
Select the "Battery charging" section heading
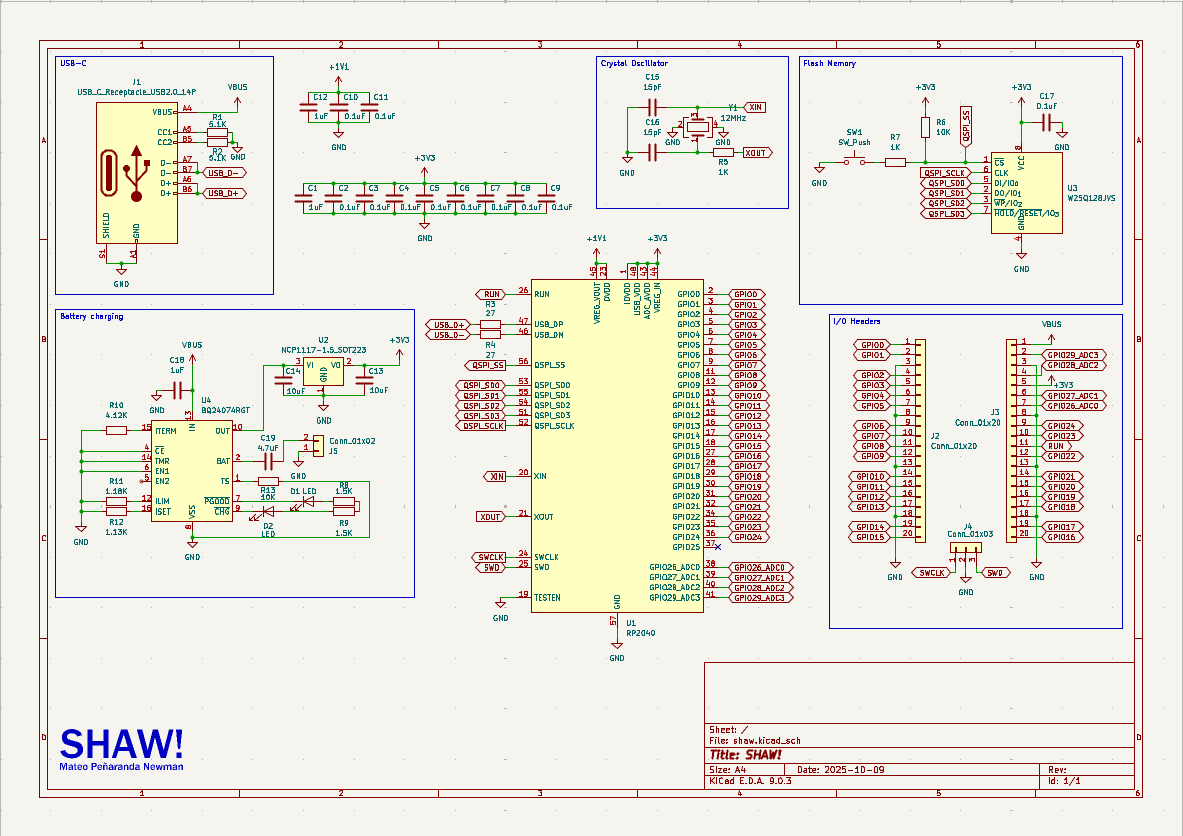coord(92,317)
